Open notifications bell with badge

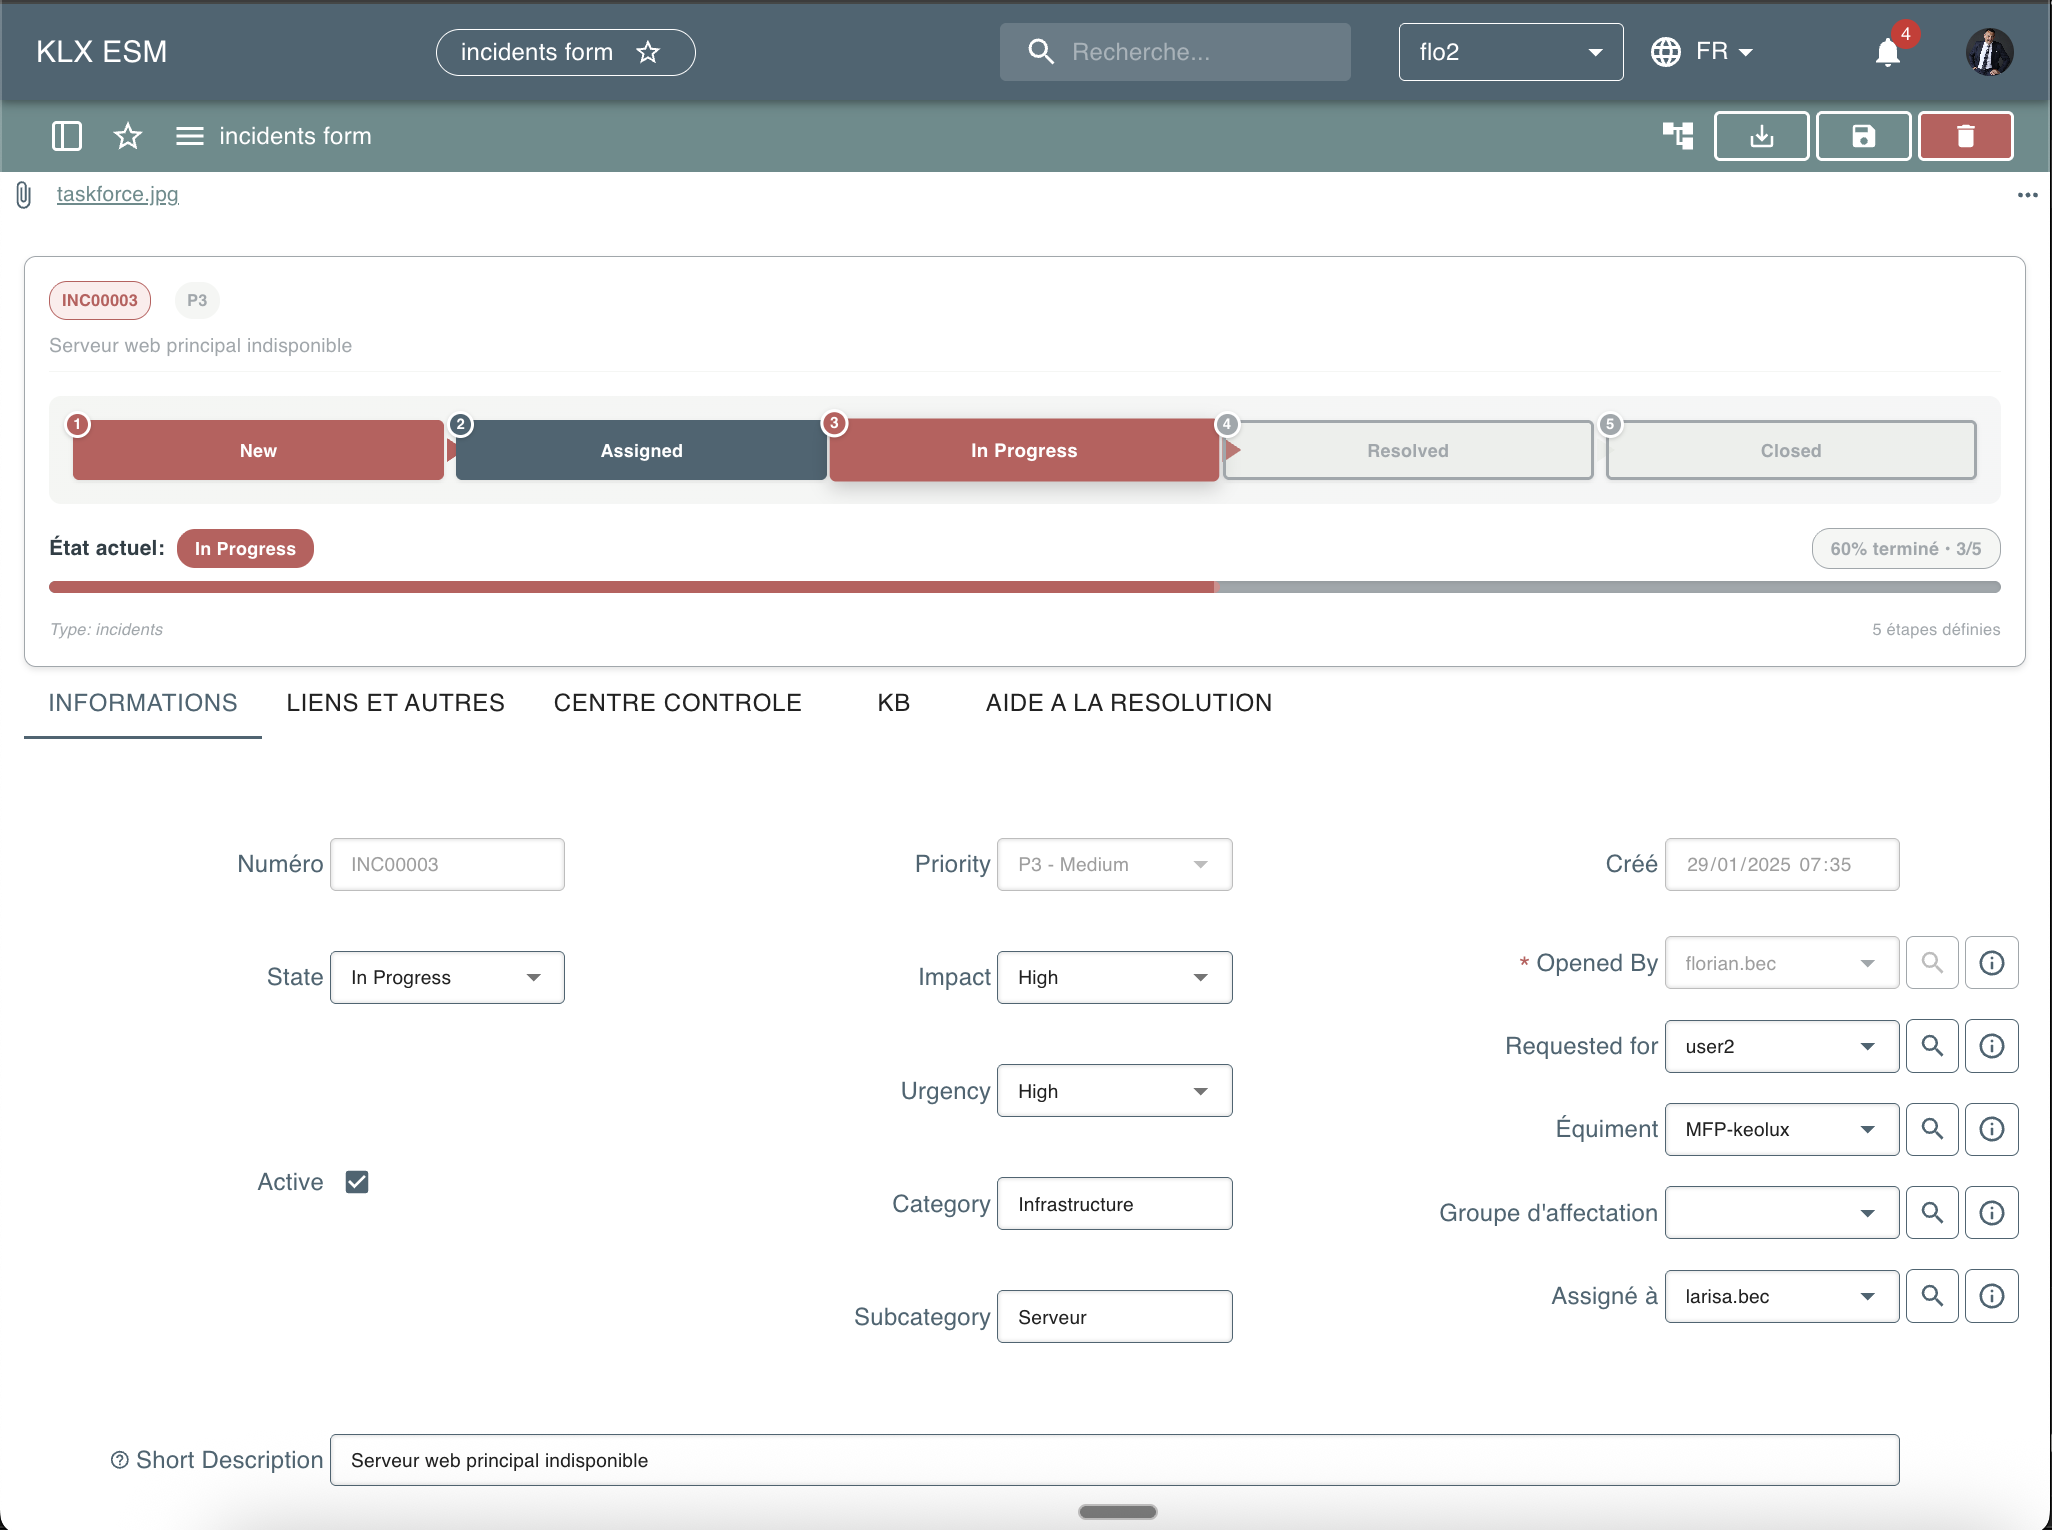1888,52
